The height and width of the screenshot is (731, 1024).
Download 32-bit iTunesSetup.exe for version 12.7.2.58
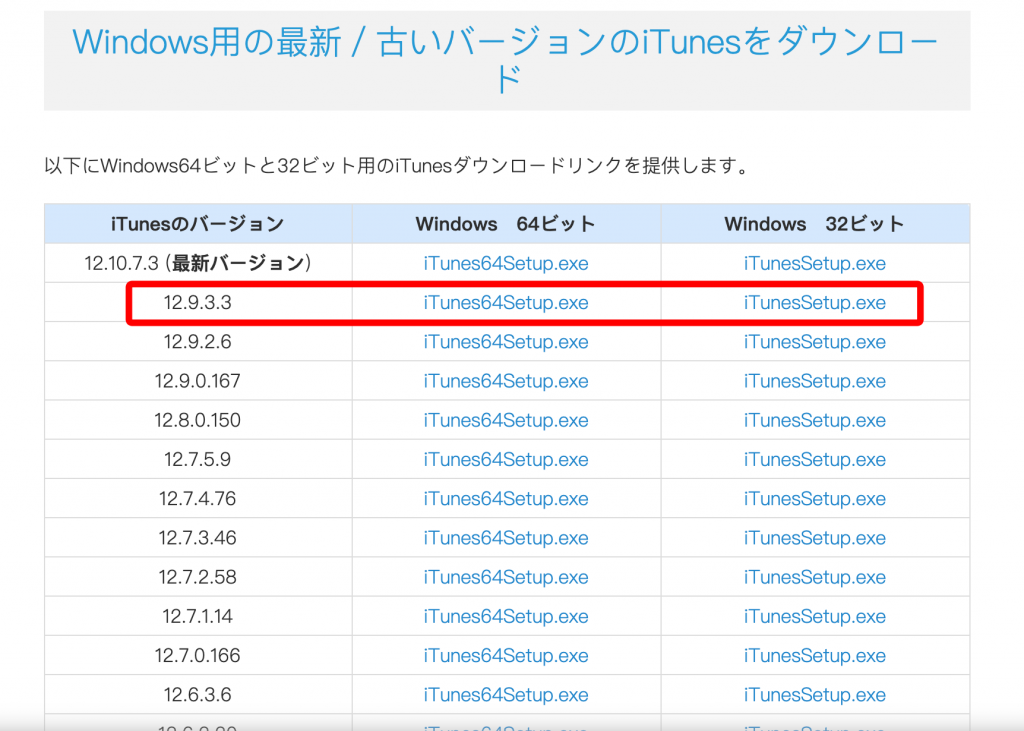coord(814,577)
